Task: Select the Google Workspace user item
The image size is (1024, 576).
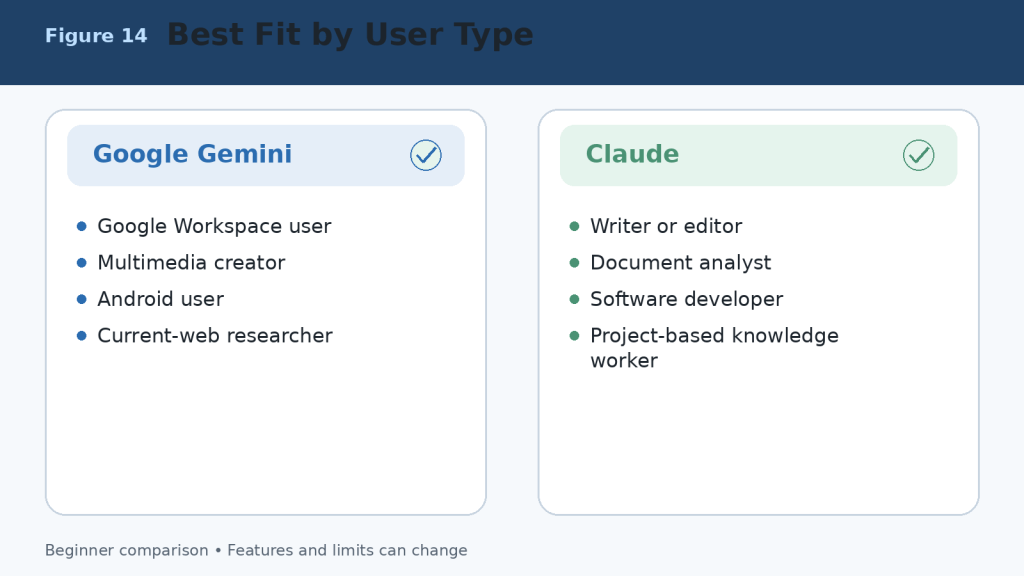Action: coord(214,226)
